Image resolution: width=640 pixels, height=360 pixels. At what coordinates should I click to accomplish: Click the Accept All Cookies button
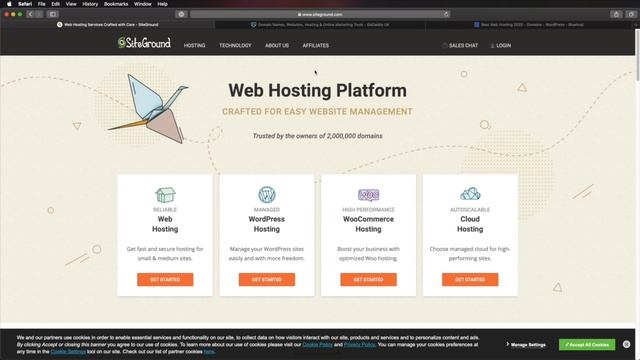(587, 344)
